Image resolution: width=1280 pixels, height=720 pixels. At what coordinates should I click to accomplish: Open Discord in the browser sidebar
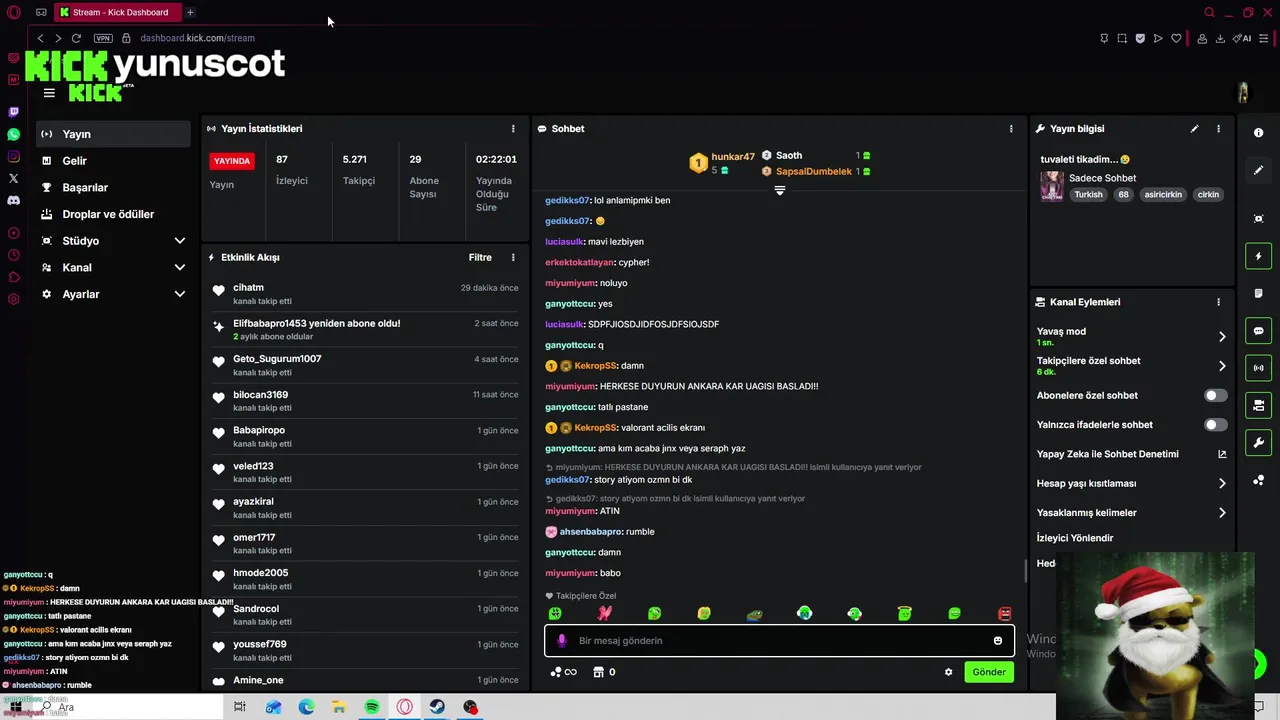13,200
